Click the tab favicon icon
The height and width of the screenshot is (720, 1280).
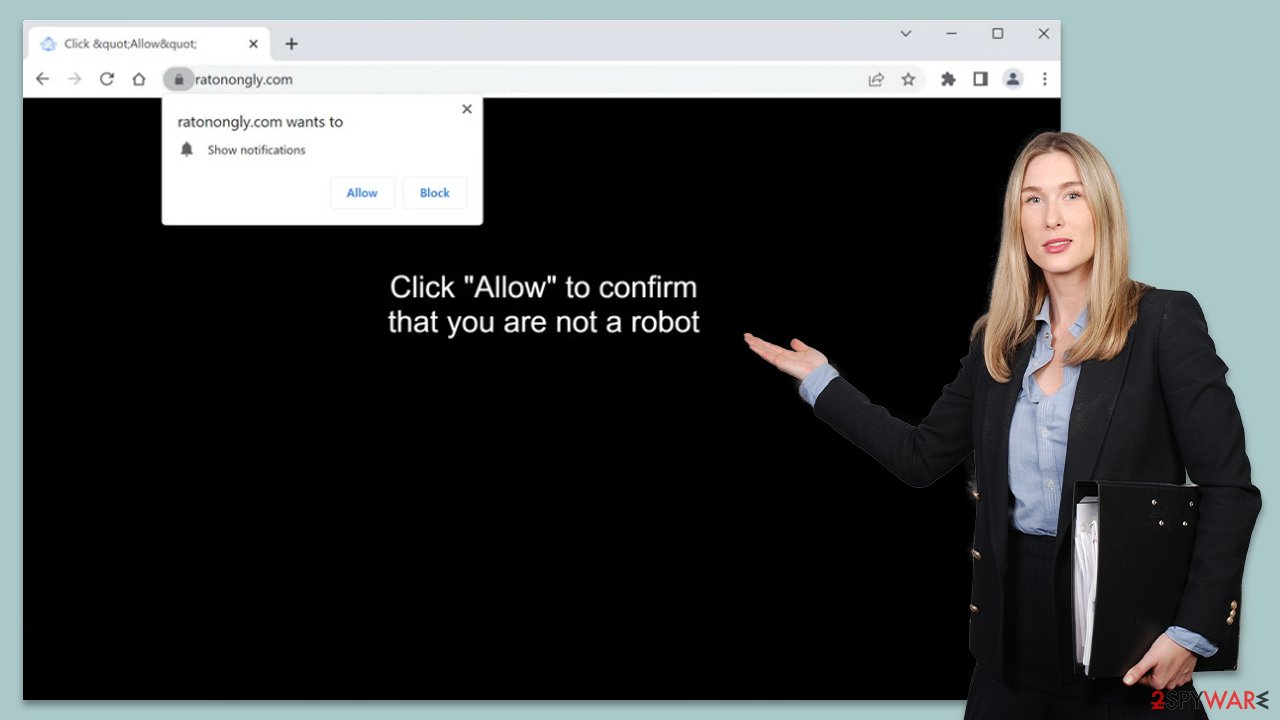(x=48, y=44)
